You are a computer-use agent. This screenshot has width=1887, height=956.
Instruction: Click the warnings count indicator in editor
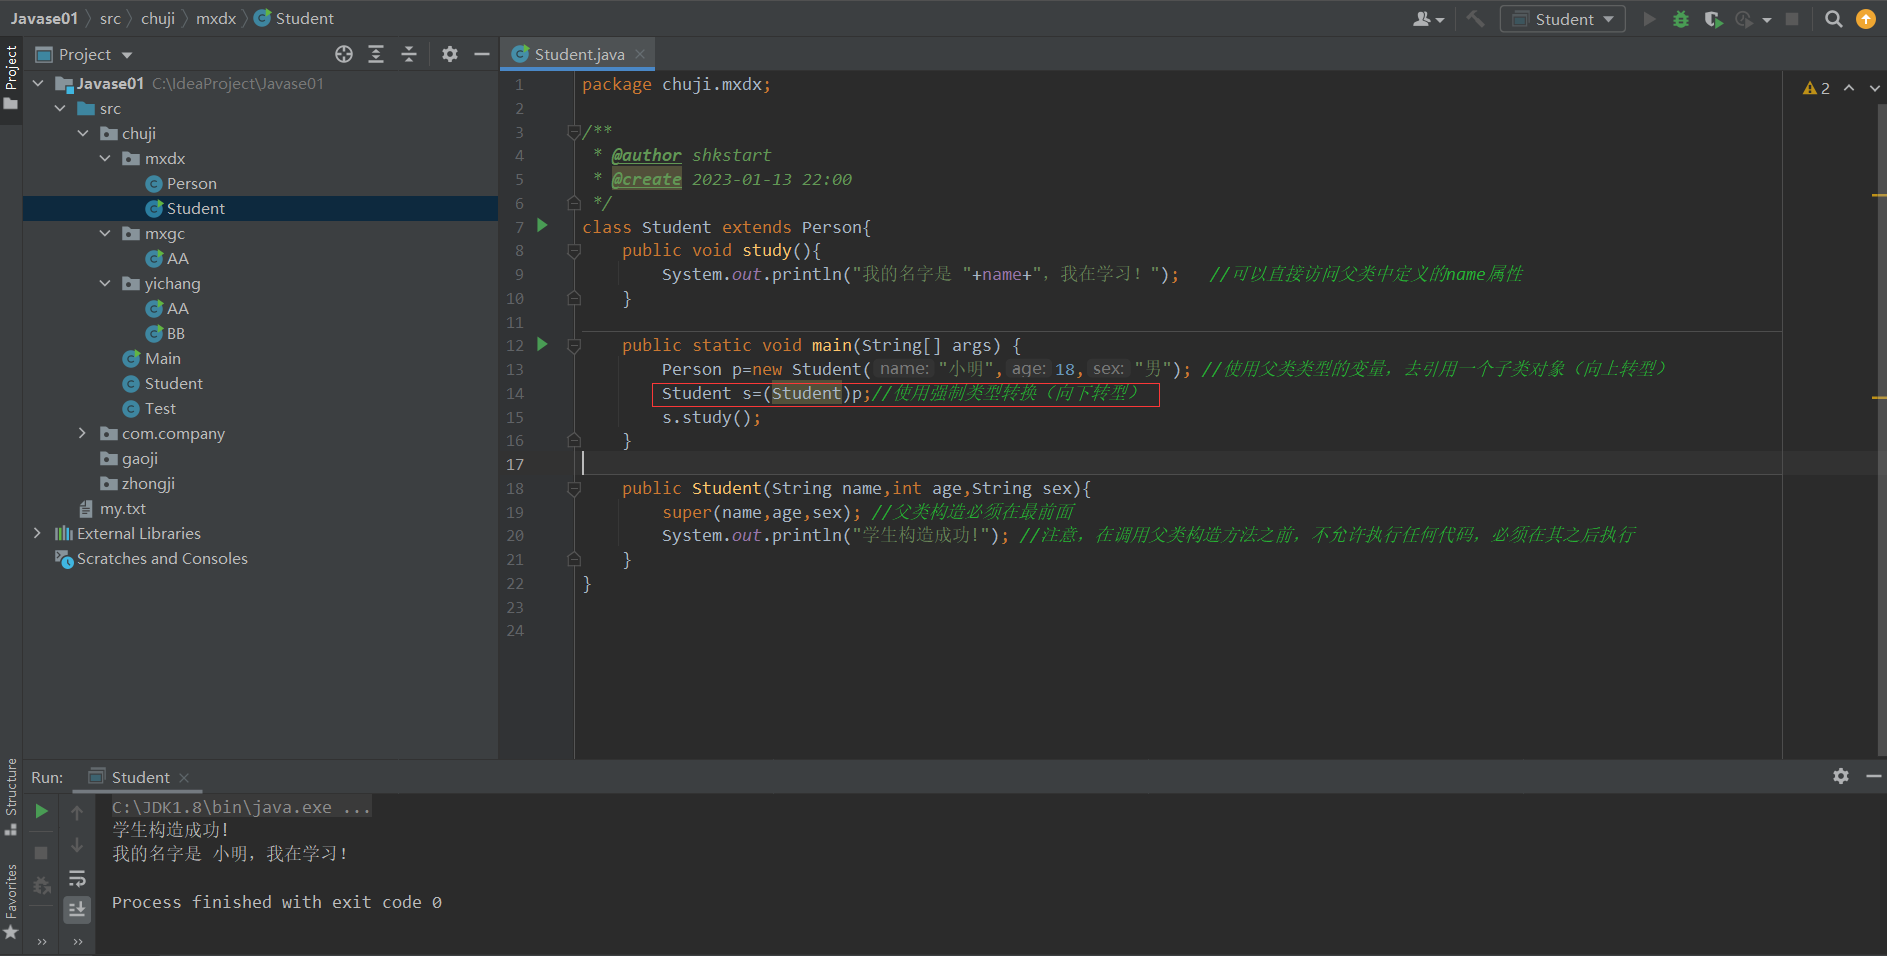pyautogui.click(x=1816, y=88)
